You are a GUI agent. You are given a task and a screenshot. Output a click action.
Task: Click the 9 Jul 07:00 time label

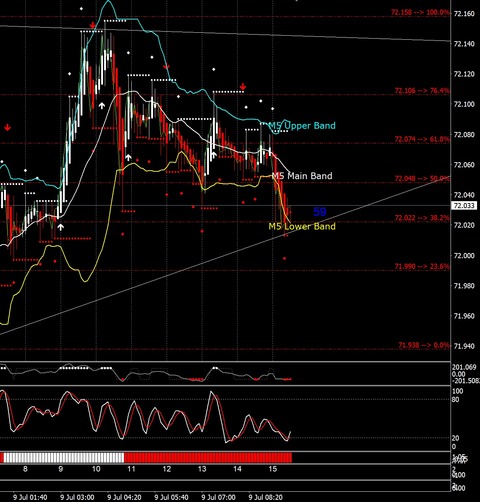click(219, 497)
